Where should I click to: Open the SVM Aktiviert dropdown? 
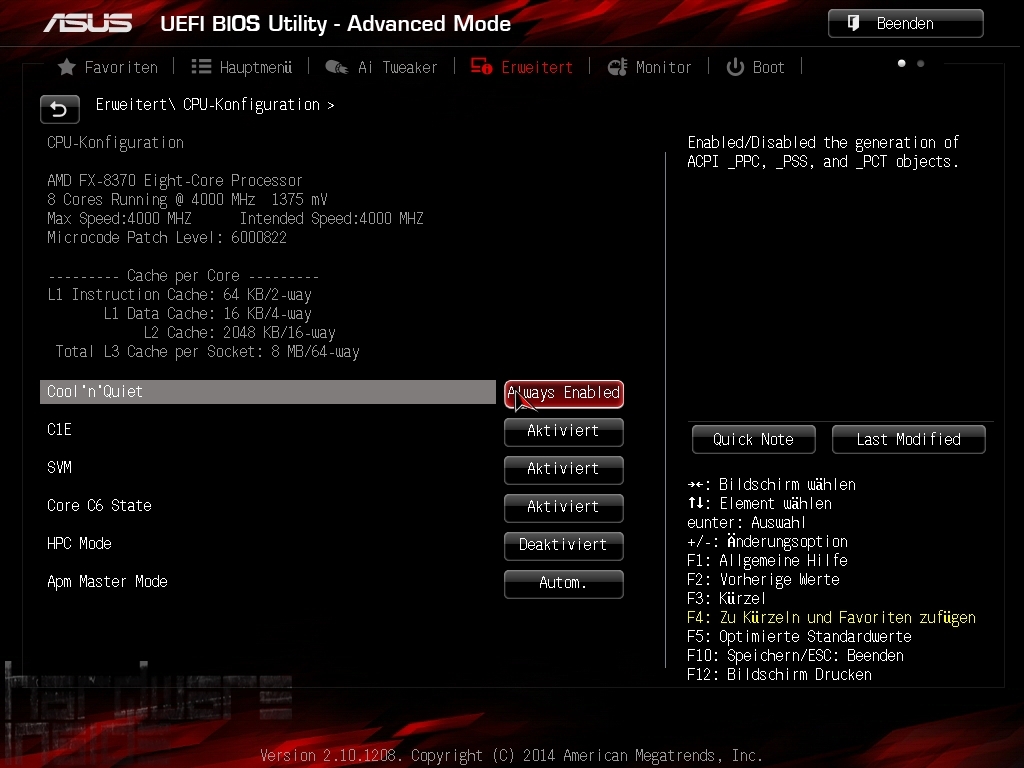tap(564, 470)
